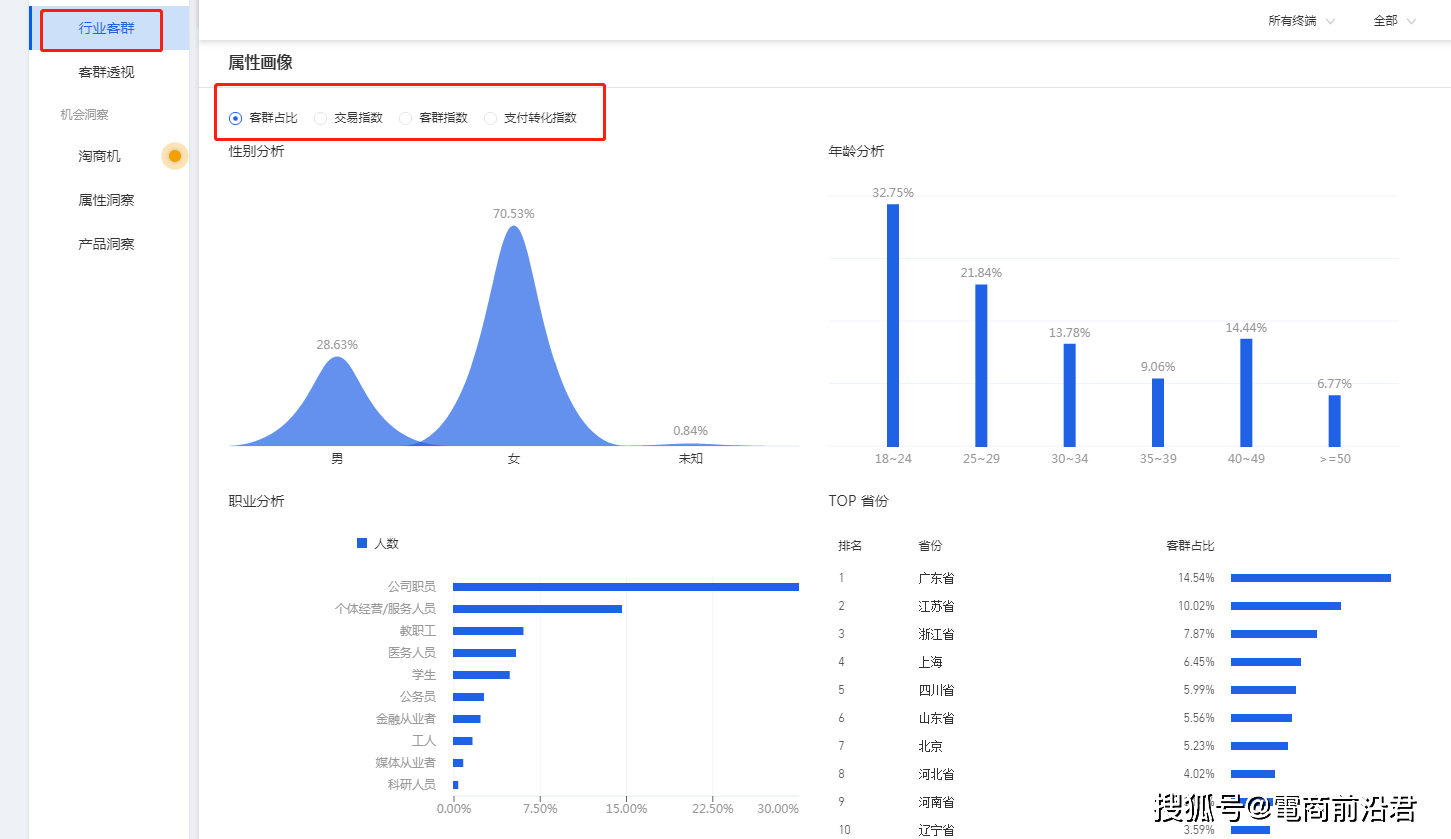
Task: Expand the 全部 dropdown filter
Action: click(1394, 21)
